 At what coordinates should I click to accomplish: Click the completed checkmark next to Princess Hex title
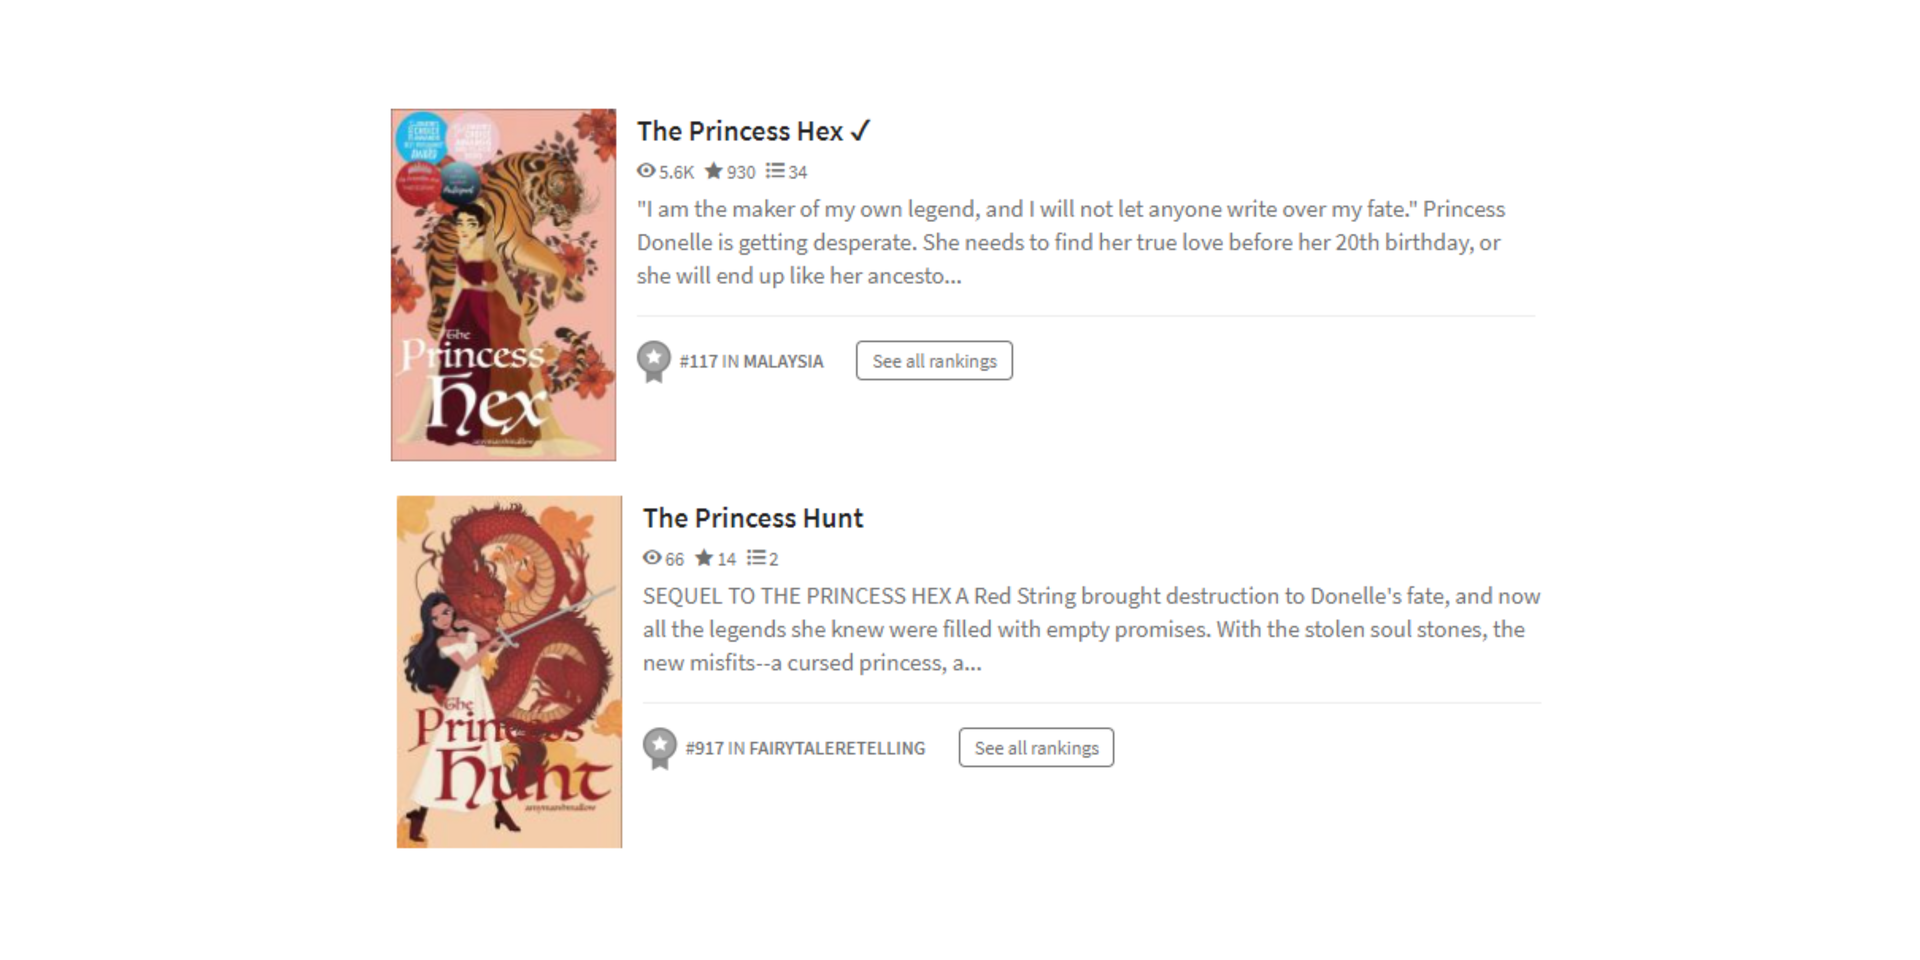(x=860, y=131)
